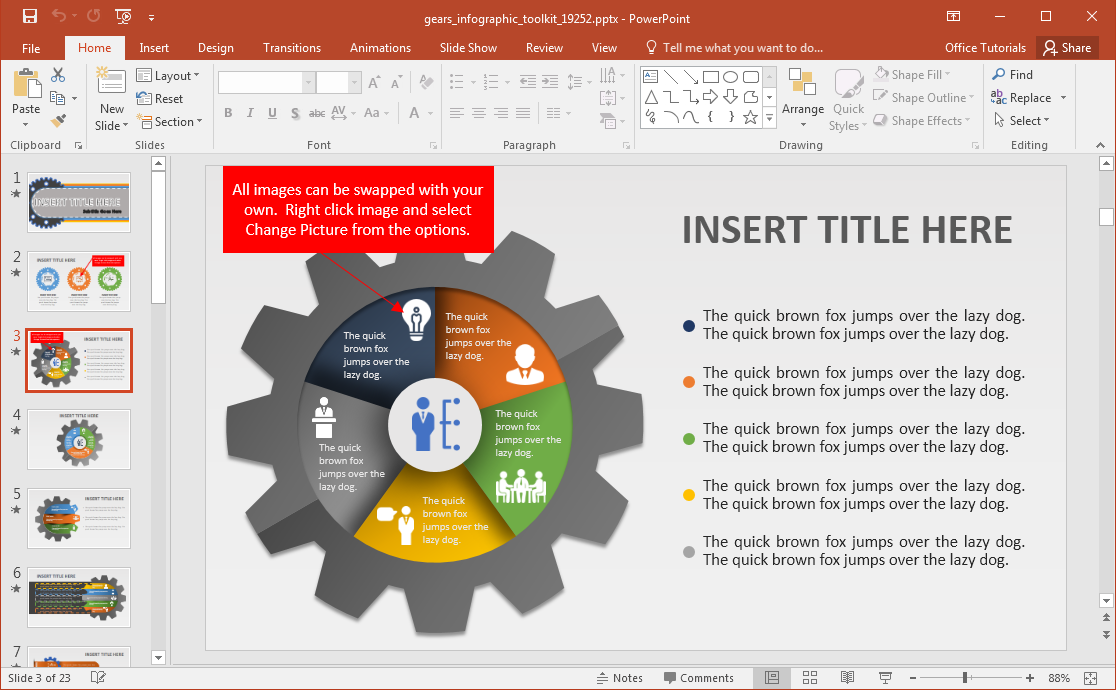Open the Arrange tool
This screenshot has width=1116, height=690.
coord(802,98)
